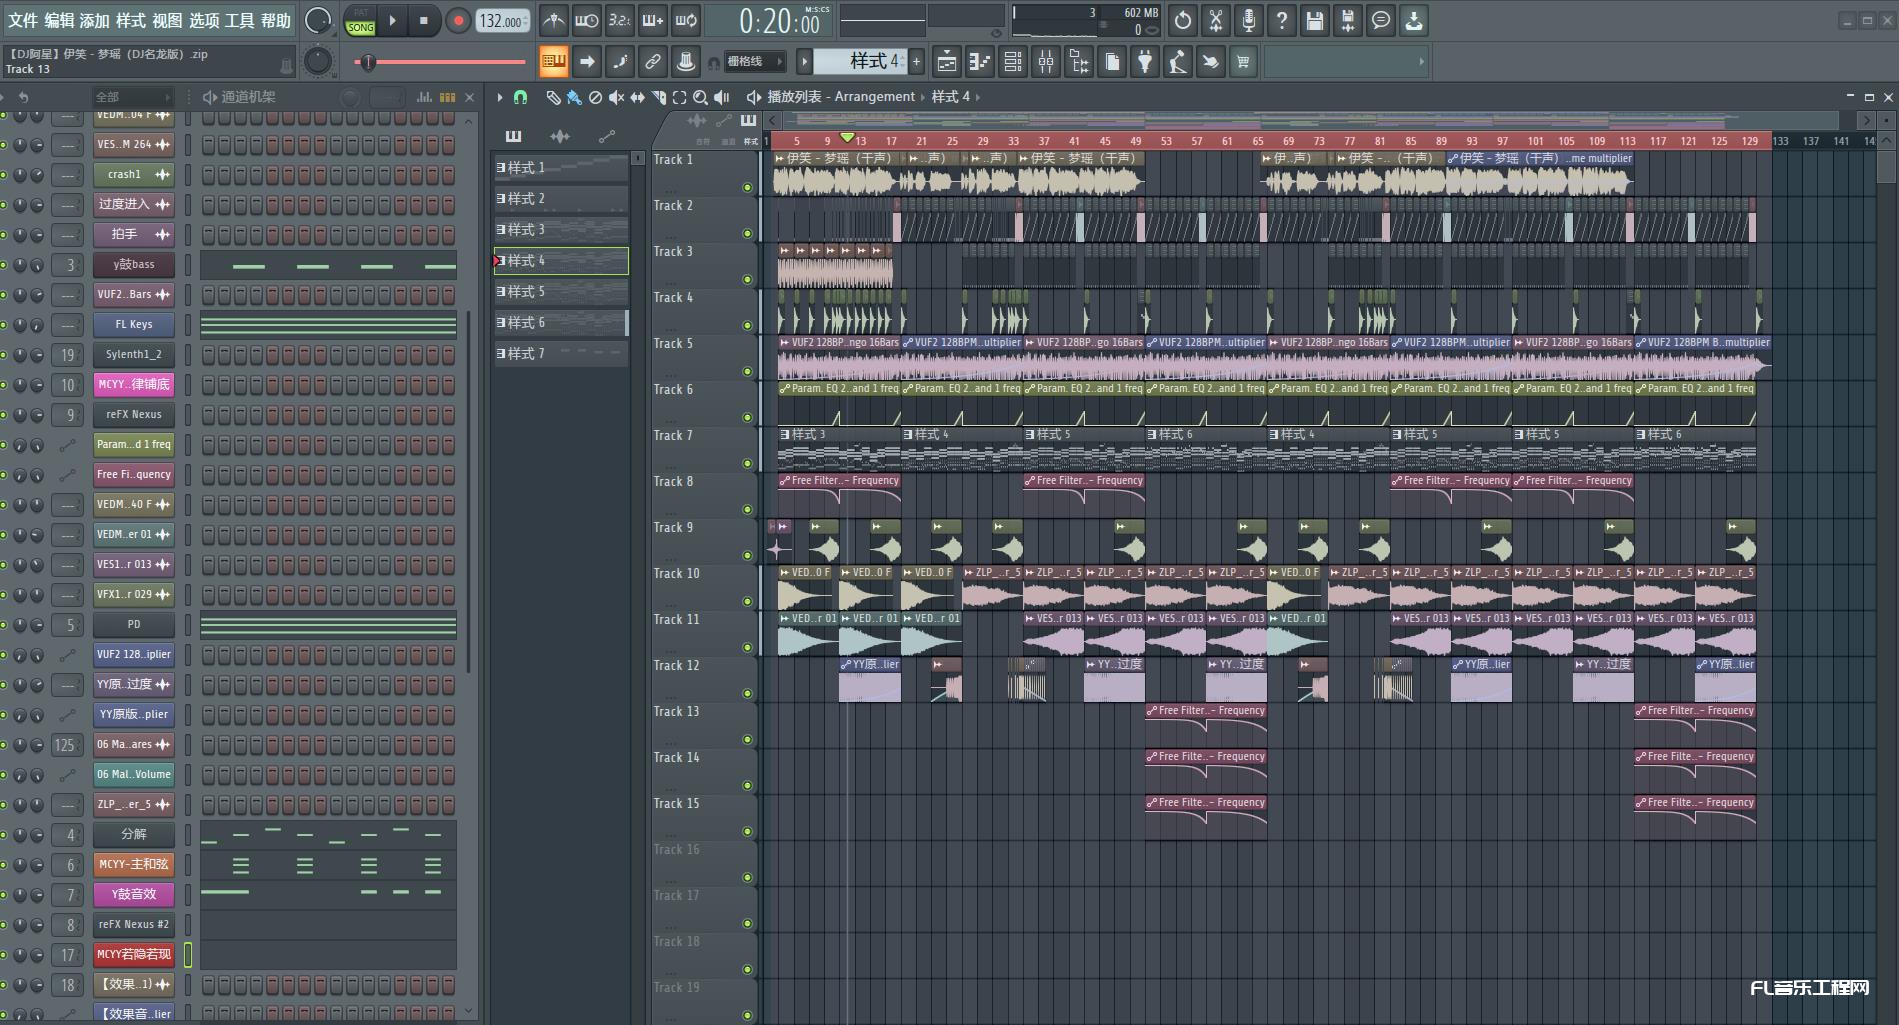Mute Track 9 with its green dot

(747, 555)
